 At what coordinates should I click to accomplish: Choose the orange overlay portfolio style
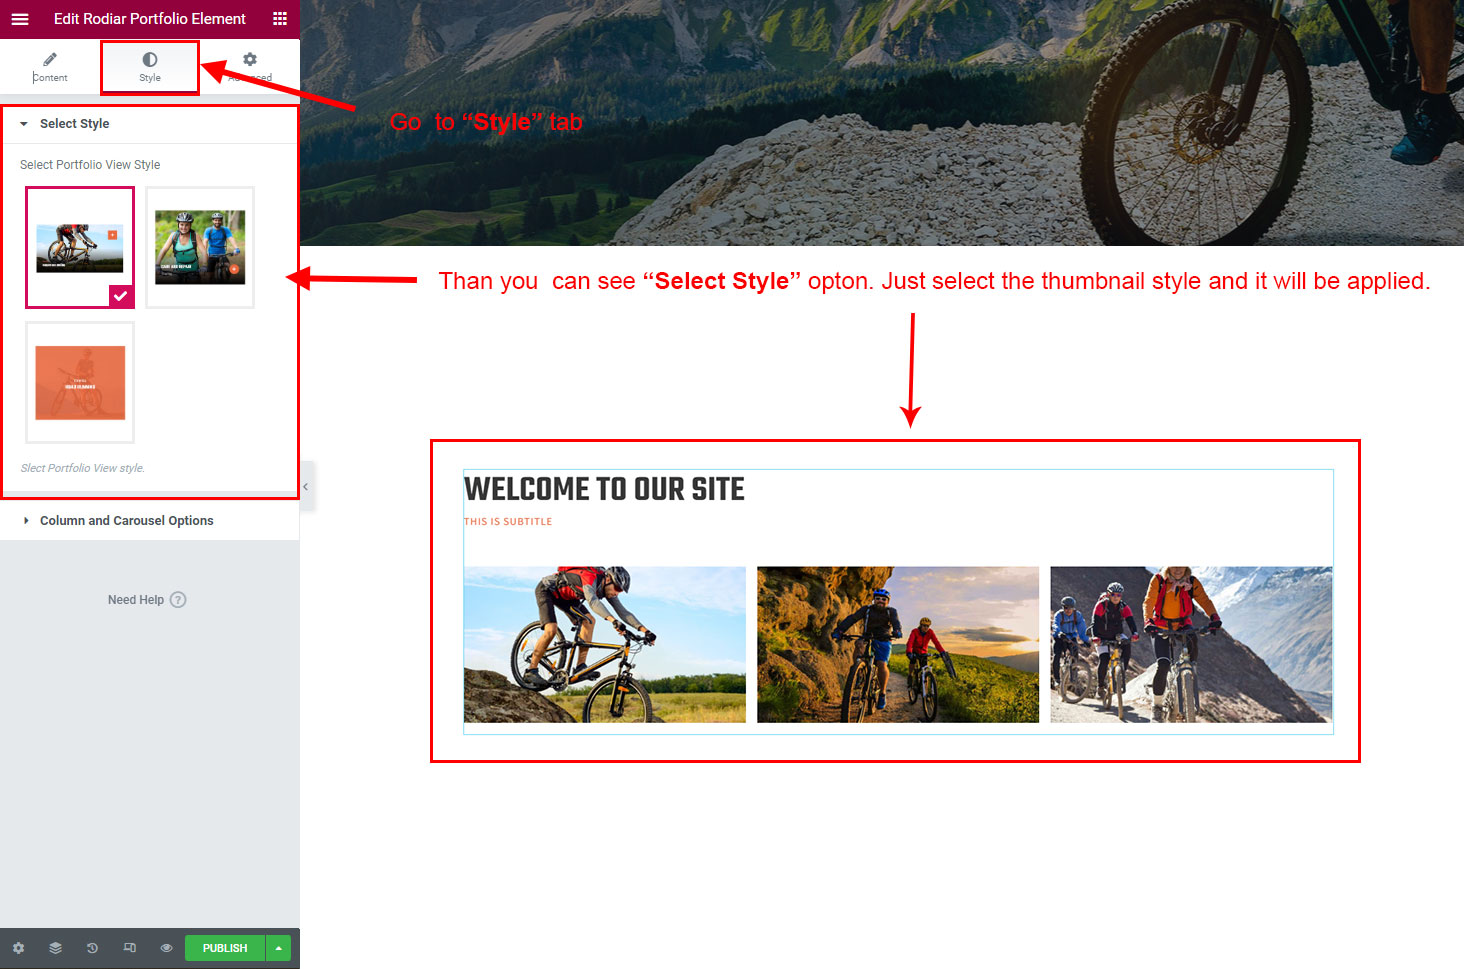pos(80,382)
